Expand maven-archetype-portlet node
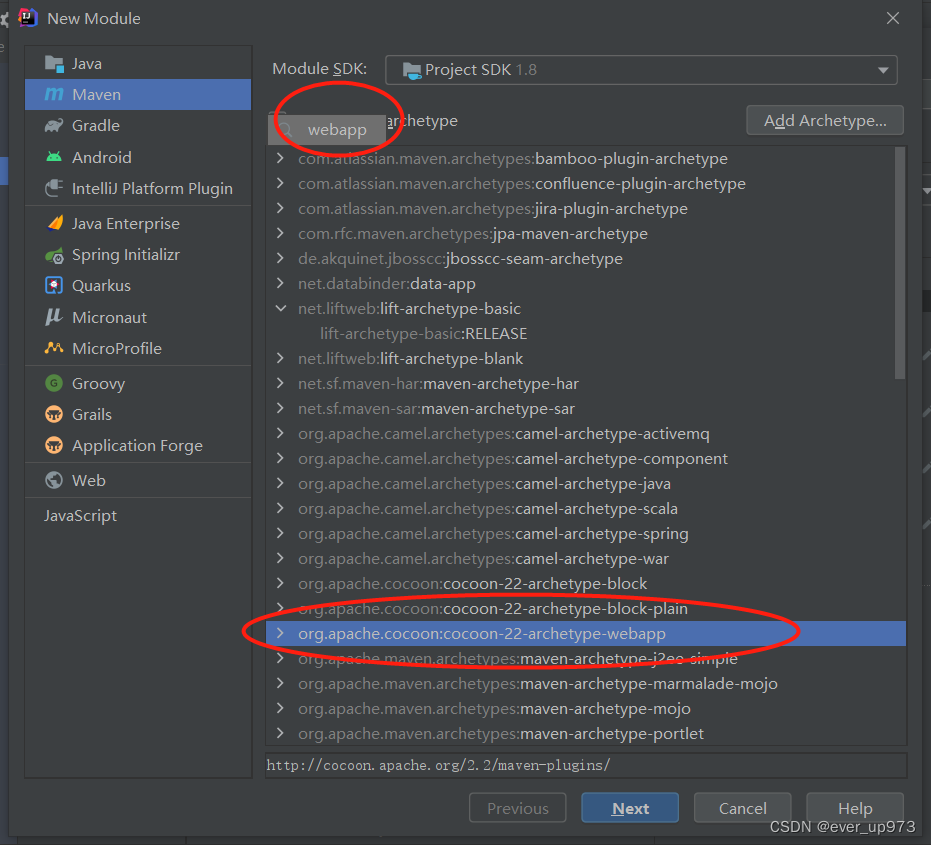The image size is (931, 845). 280,733
